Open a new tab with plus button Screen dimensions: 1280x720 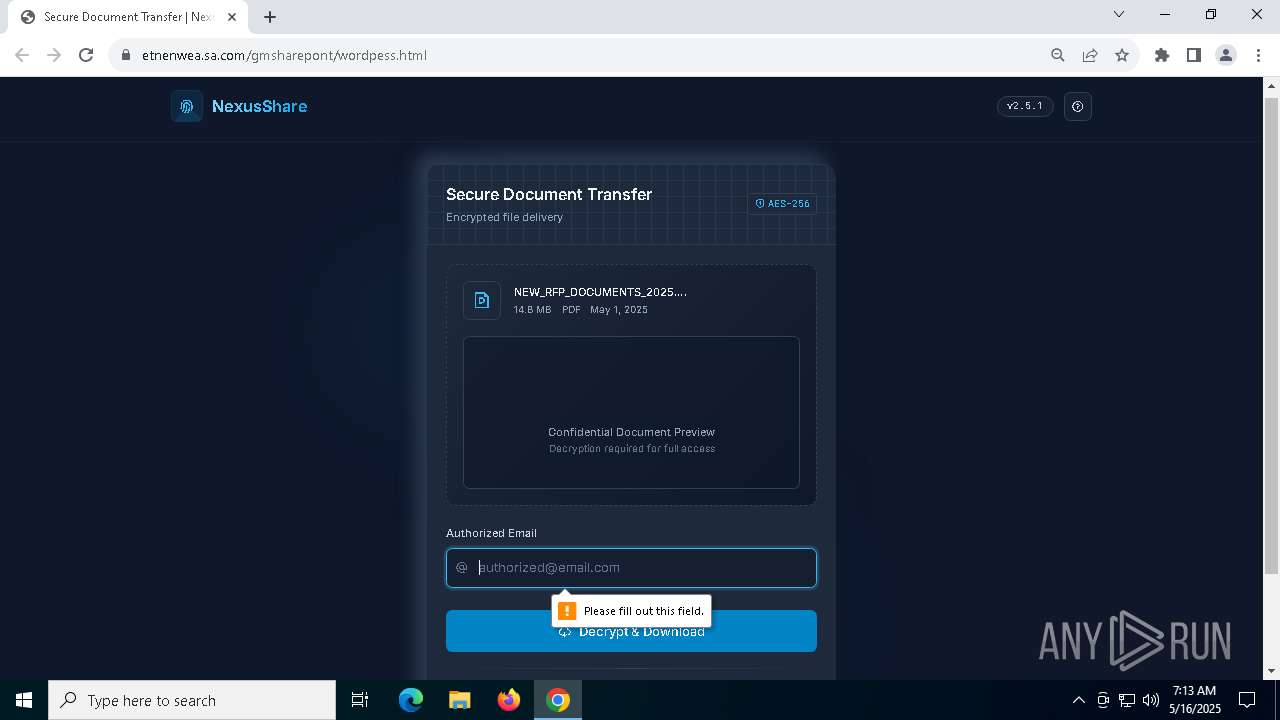270,17
